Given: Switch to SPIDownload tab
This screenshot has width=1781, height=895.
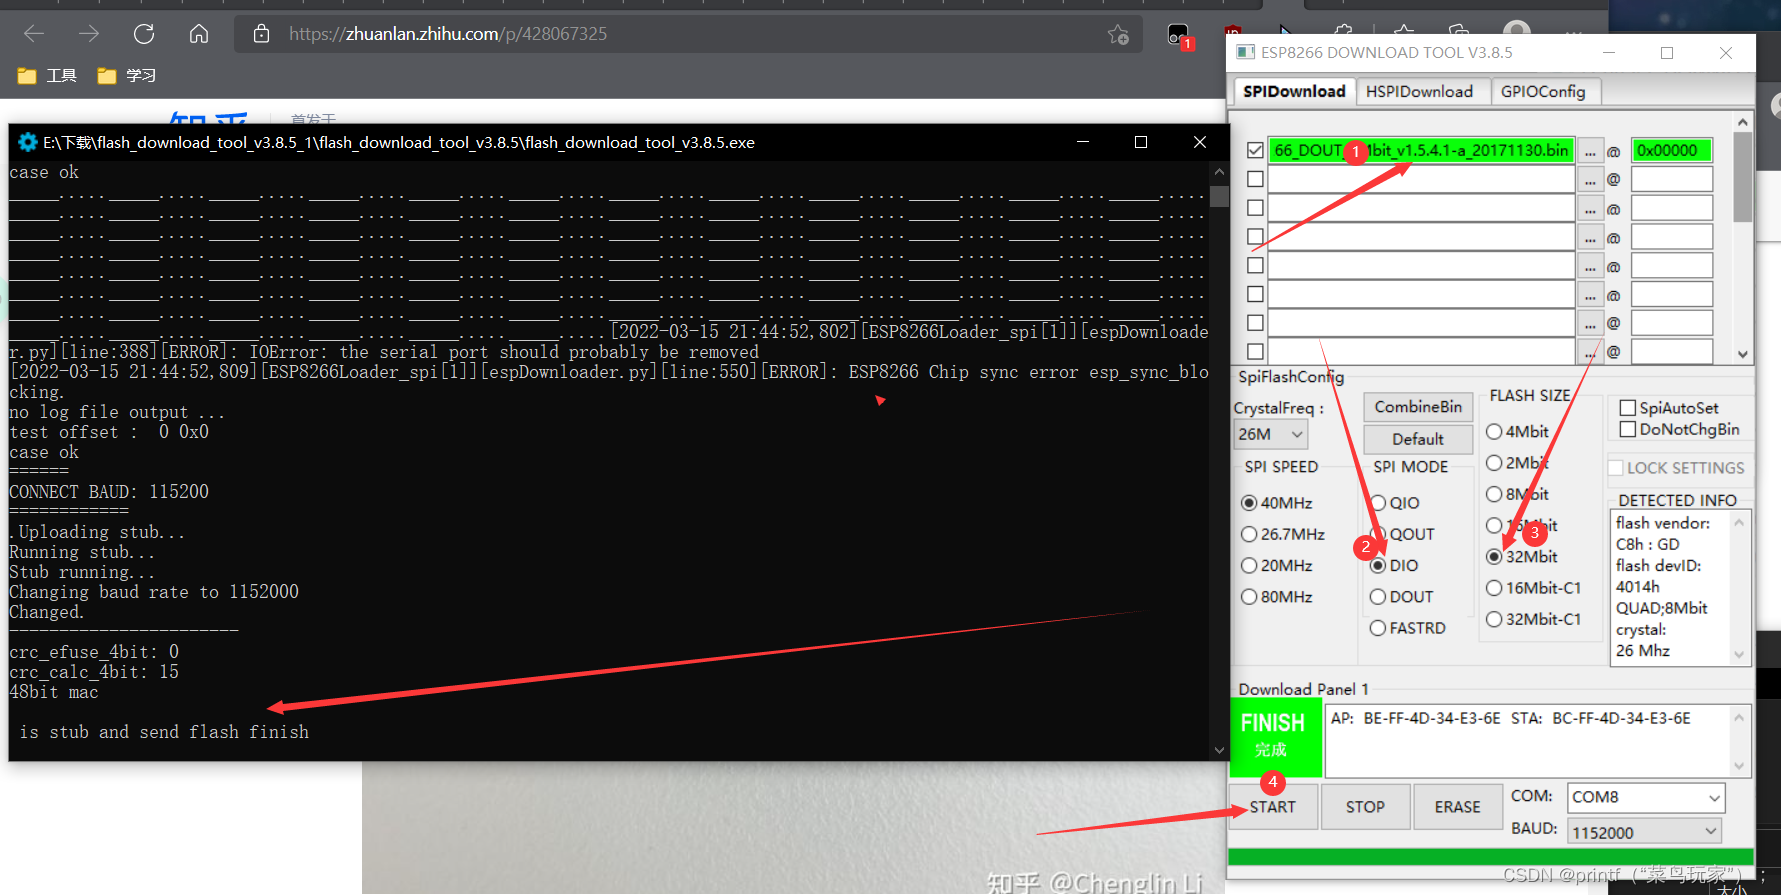Looking at the screenshot, I should pos(1294,91).
